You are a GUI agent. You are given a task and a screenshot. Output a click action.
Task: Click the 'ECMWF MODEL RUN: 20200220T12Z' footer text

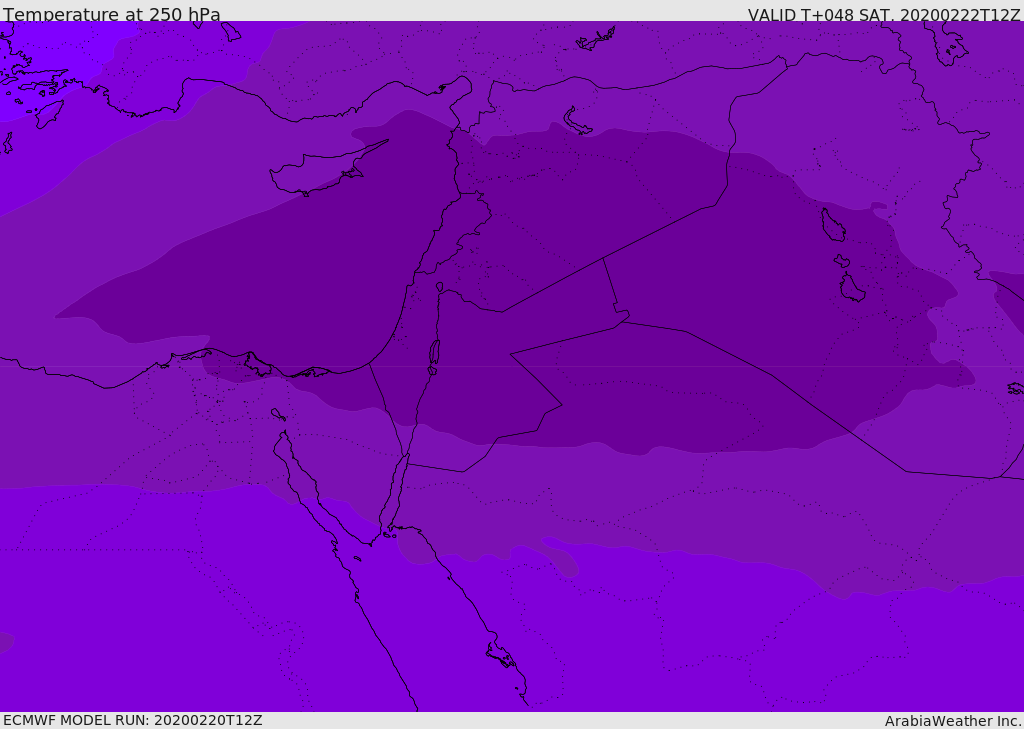coord(133,720)
